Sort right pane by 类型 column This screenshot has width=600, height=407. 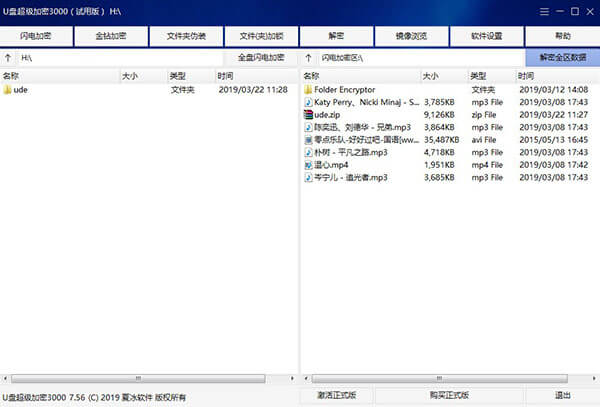tap(492, 76)
